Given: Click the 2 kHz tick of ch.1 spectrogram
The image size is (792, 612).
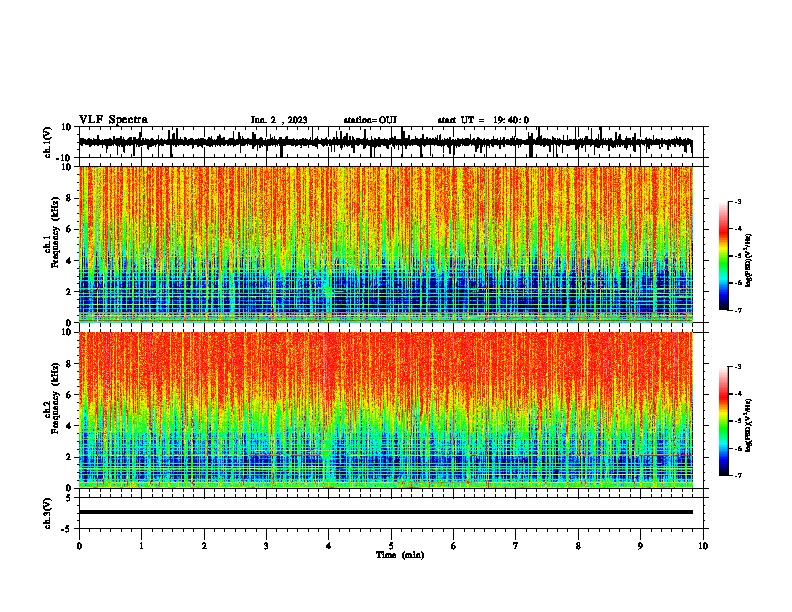Looking at the screenshot, I should (69, 291).
